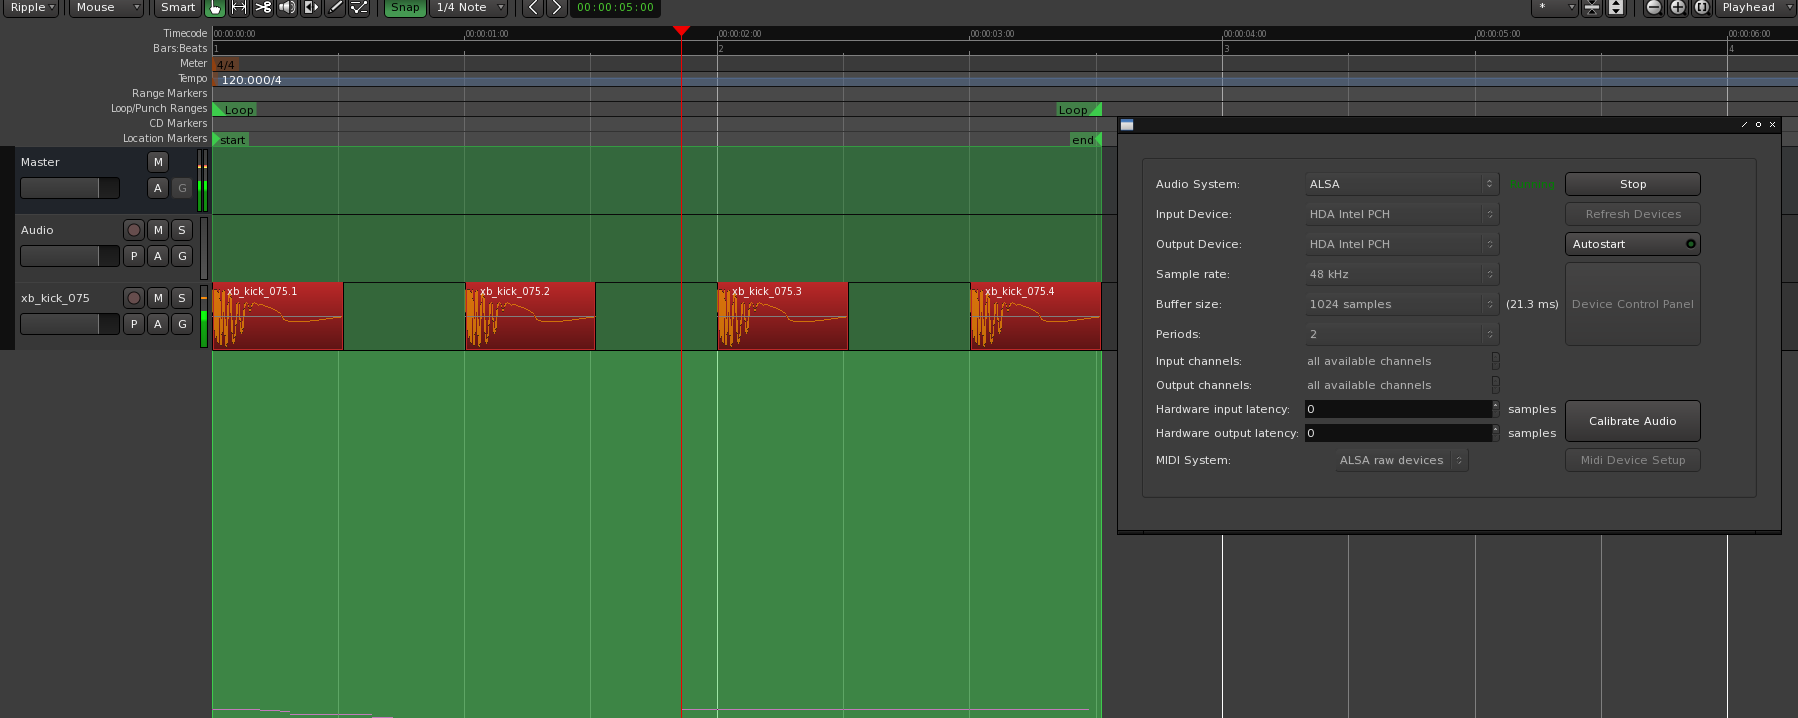Click the zoom out magnifier icon

(x=1654, y=8)
